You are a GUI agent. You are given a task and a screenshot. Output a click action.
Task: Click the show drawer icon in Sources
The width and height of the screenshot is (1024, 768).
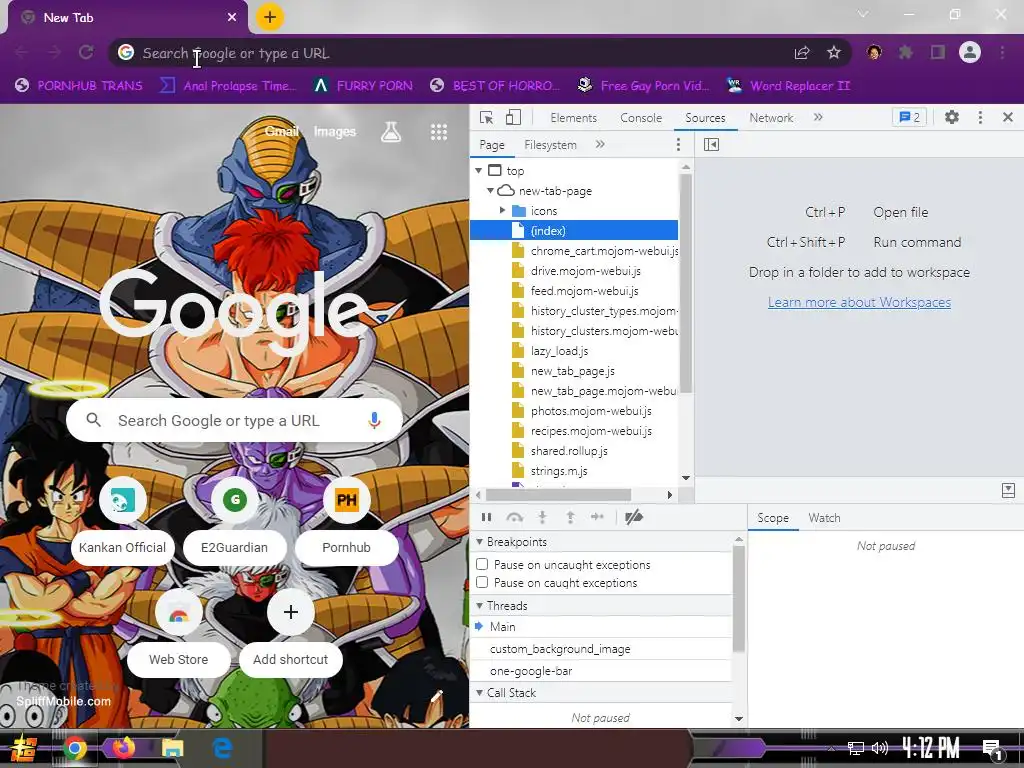point(1008,490)
